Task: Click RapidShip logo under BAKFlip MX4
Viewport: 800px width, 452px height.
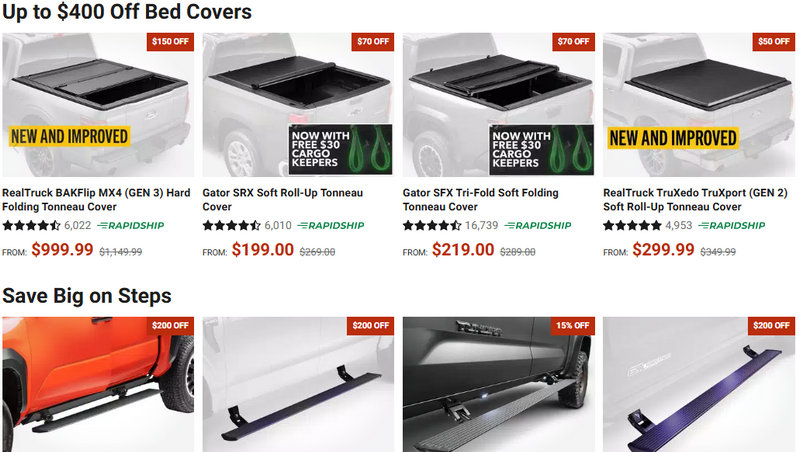Action: [x=131, y=225]
